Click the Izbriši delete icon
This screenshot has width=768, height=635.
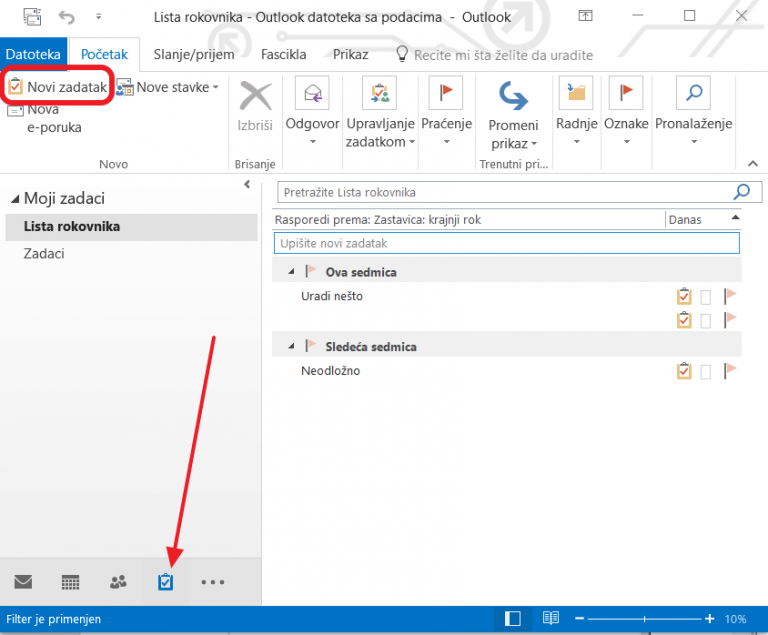tap(255, 106)
